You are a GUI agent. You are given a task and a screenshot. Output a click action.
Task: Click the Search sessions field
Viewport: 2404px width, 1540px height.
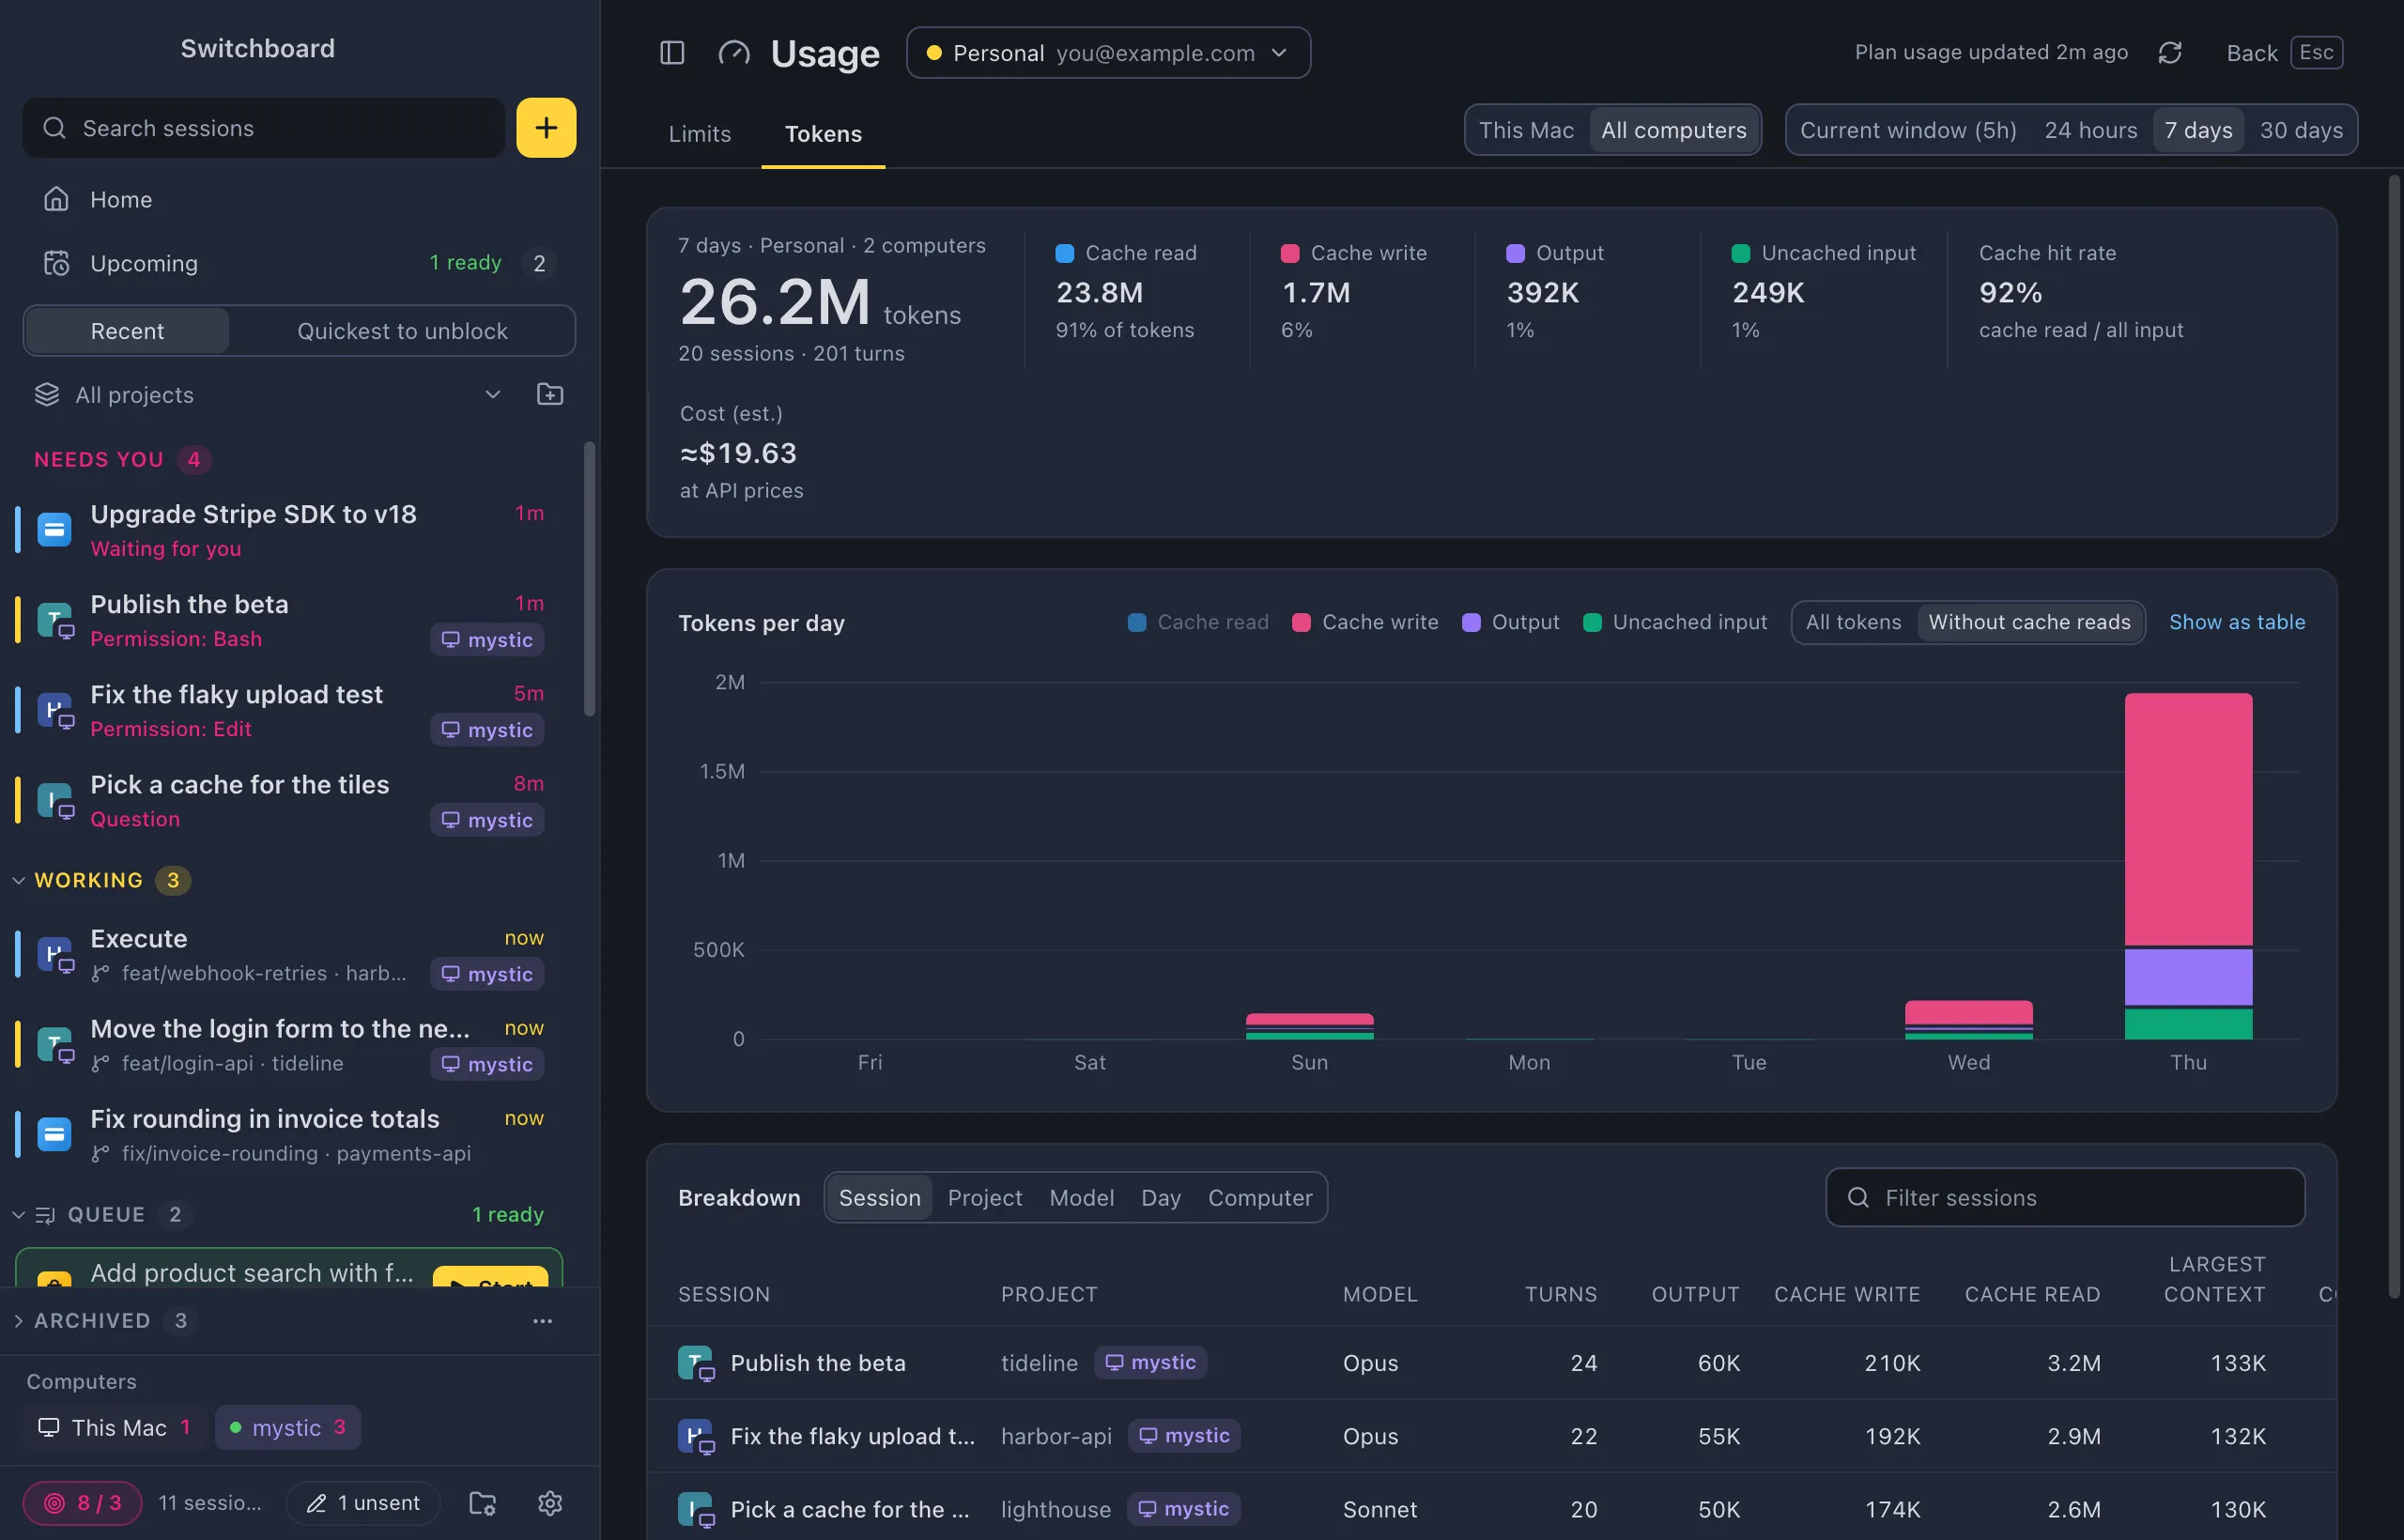264,128
